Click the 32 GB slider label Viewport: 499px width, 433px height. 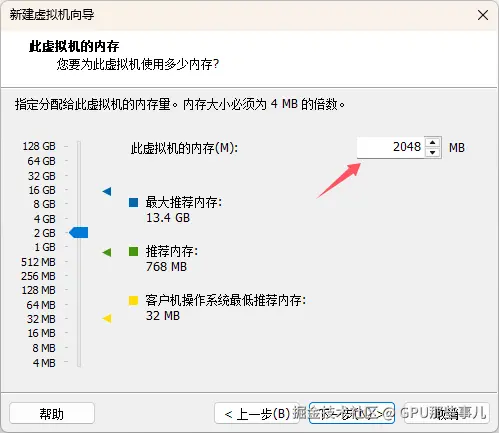(x=42, y=176)
